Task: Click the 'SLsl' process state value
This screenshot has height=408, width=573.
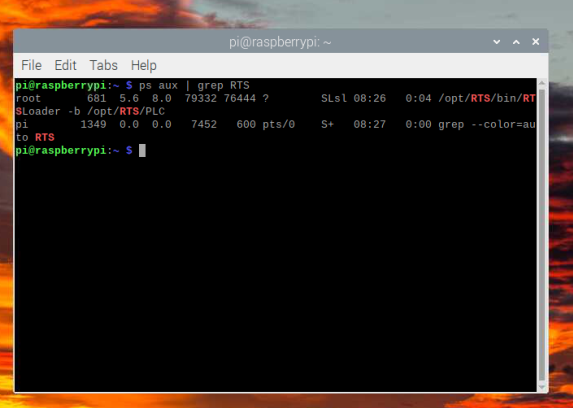Action: [334, 98]
